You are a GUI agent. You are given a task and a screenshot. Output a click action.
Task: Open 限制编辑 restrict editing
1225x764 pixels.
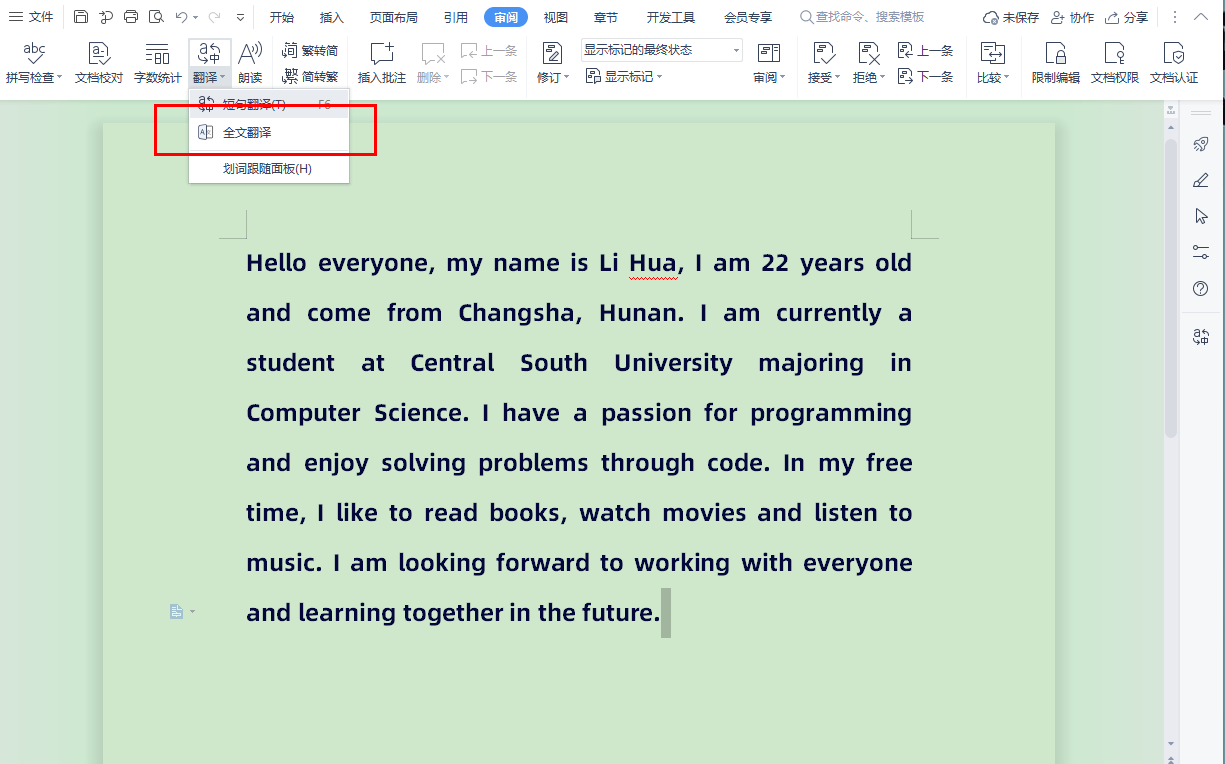(1056, 63)
